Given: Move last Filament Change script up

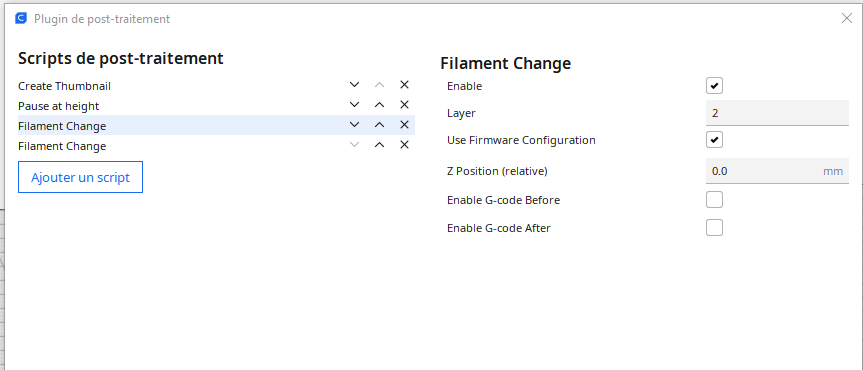Looking at the screenshot, I should 379,145.
